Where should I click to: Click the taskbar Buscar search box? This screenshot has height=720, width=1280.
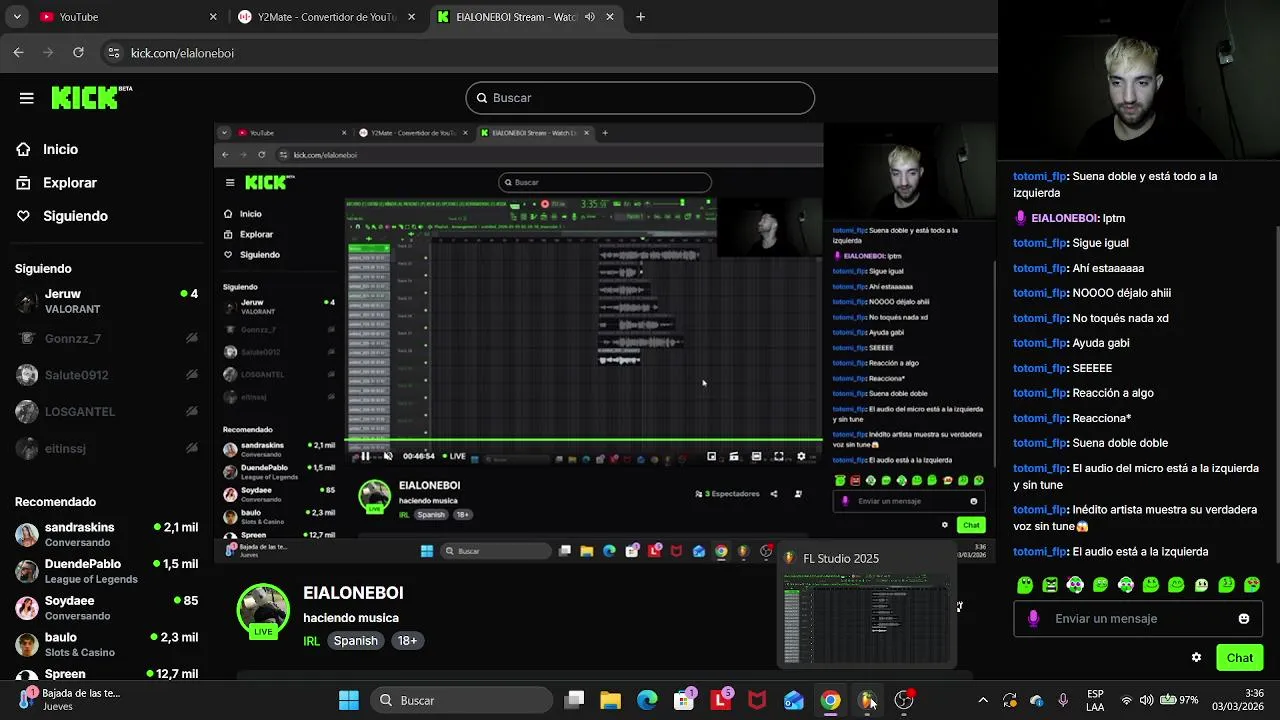[x=460, y=701]
